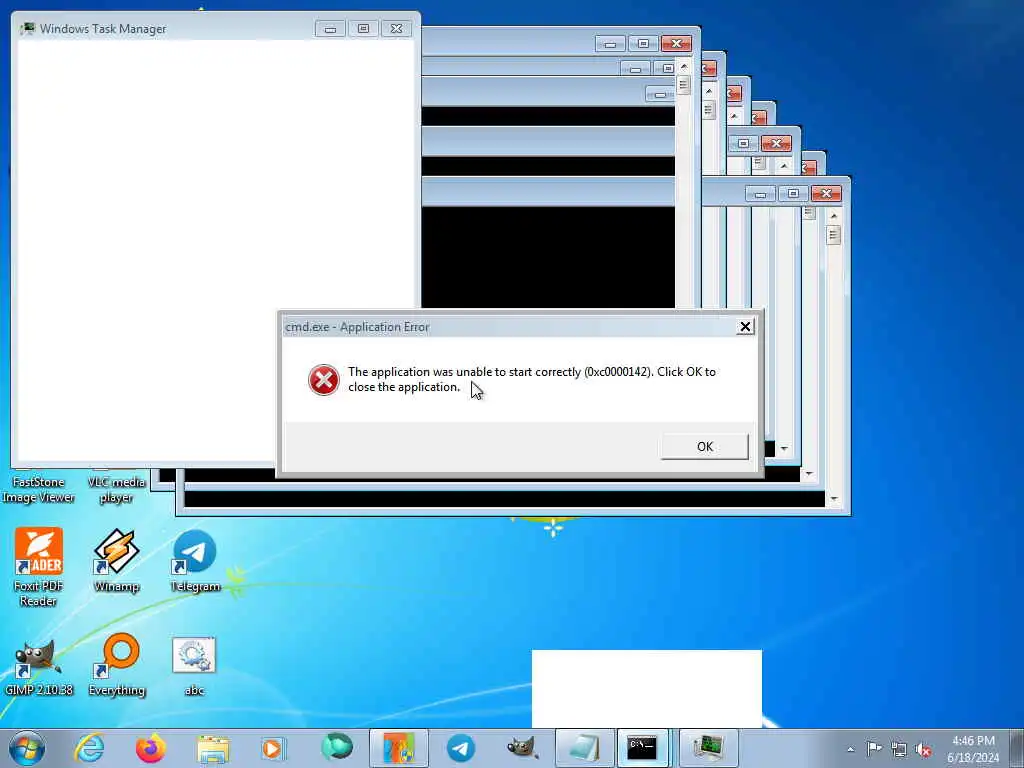Screen dimensions: 1024x768
Task: Click scroll-down arrow of frontmost command prompt
Action: pyautogui.click(x=833, y=499)
